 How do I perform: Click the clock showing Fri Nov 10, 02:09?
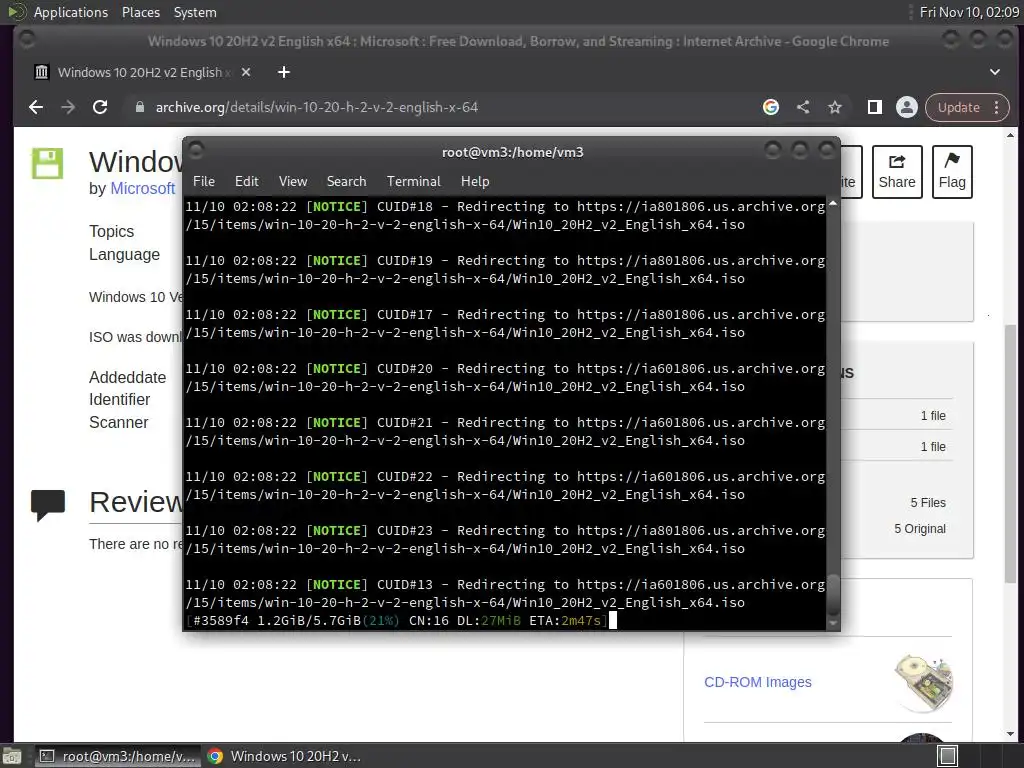(x=969, y=12)
